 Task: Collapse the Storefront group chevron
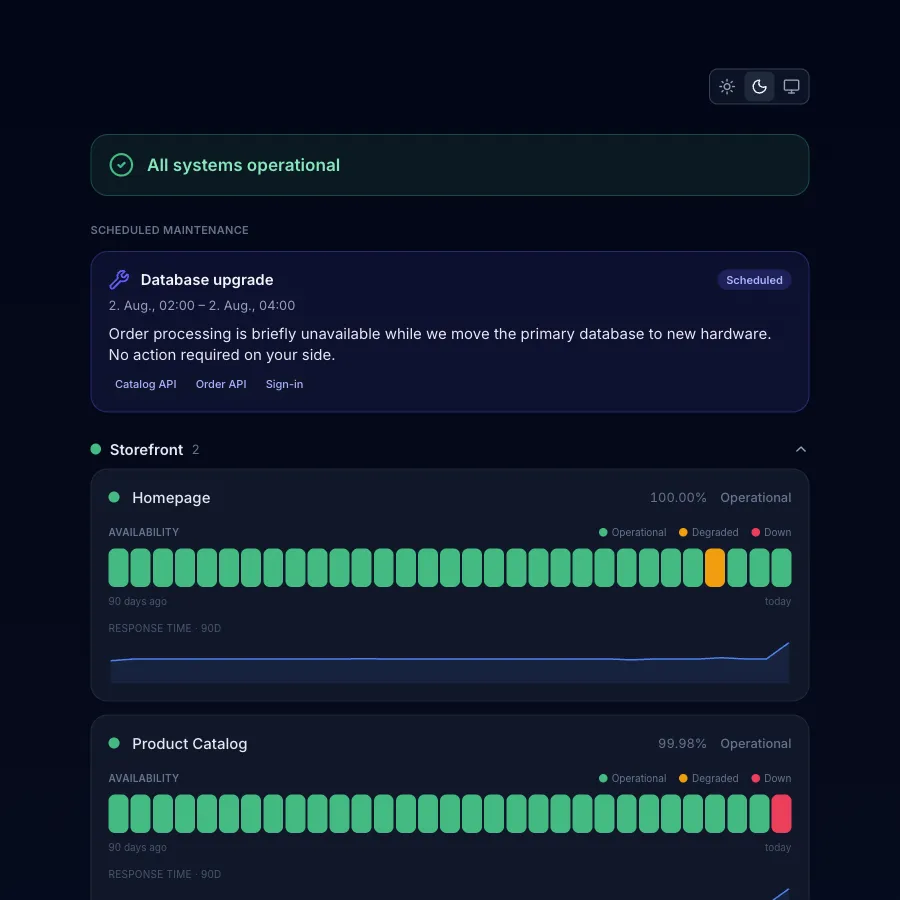click(x=801, y=449)
